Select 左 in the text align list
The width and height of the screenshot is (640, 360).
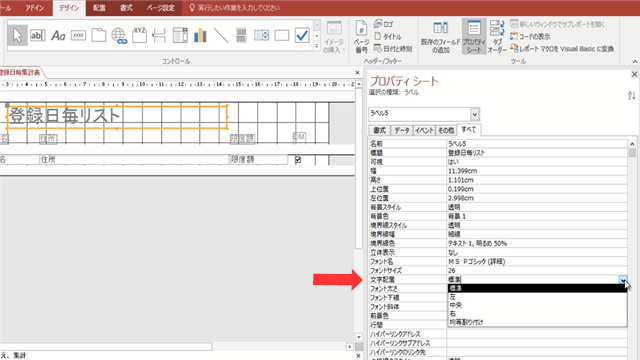click(x=537, y=297)
